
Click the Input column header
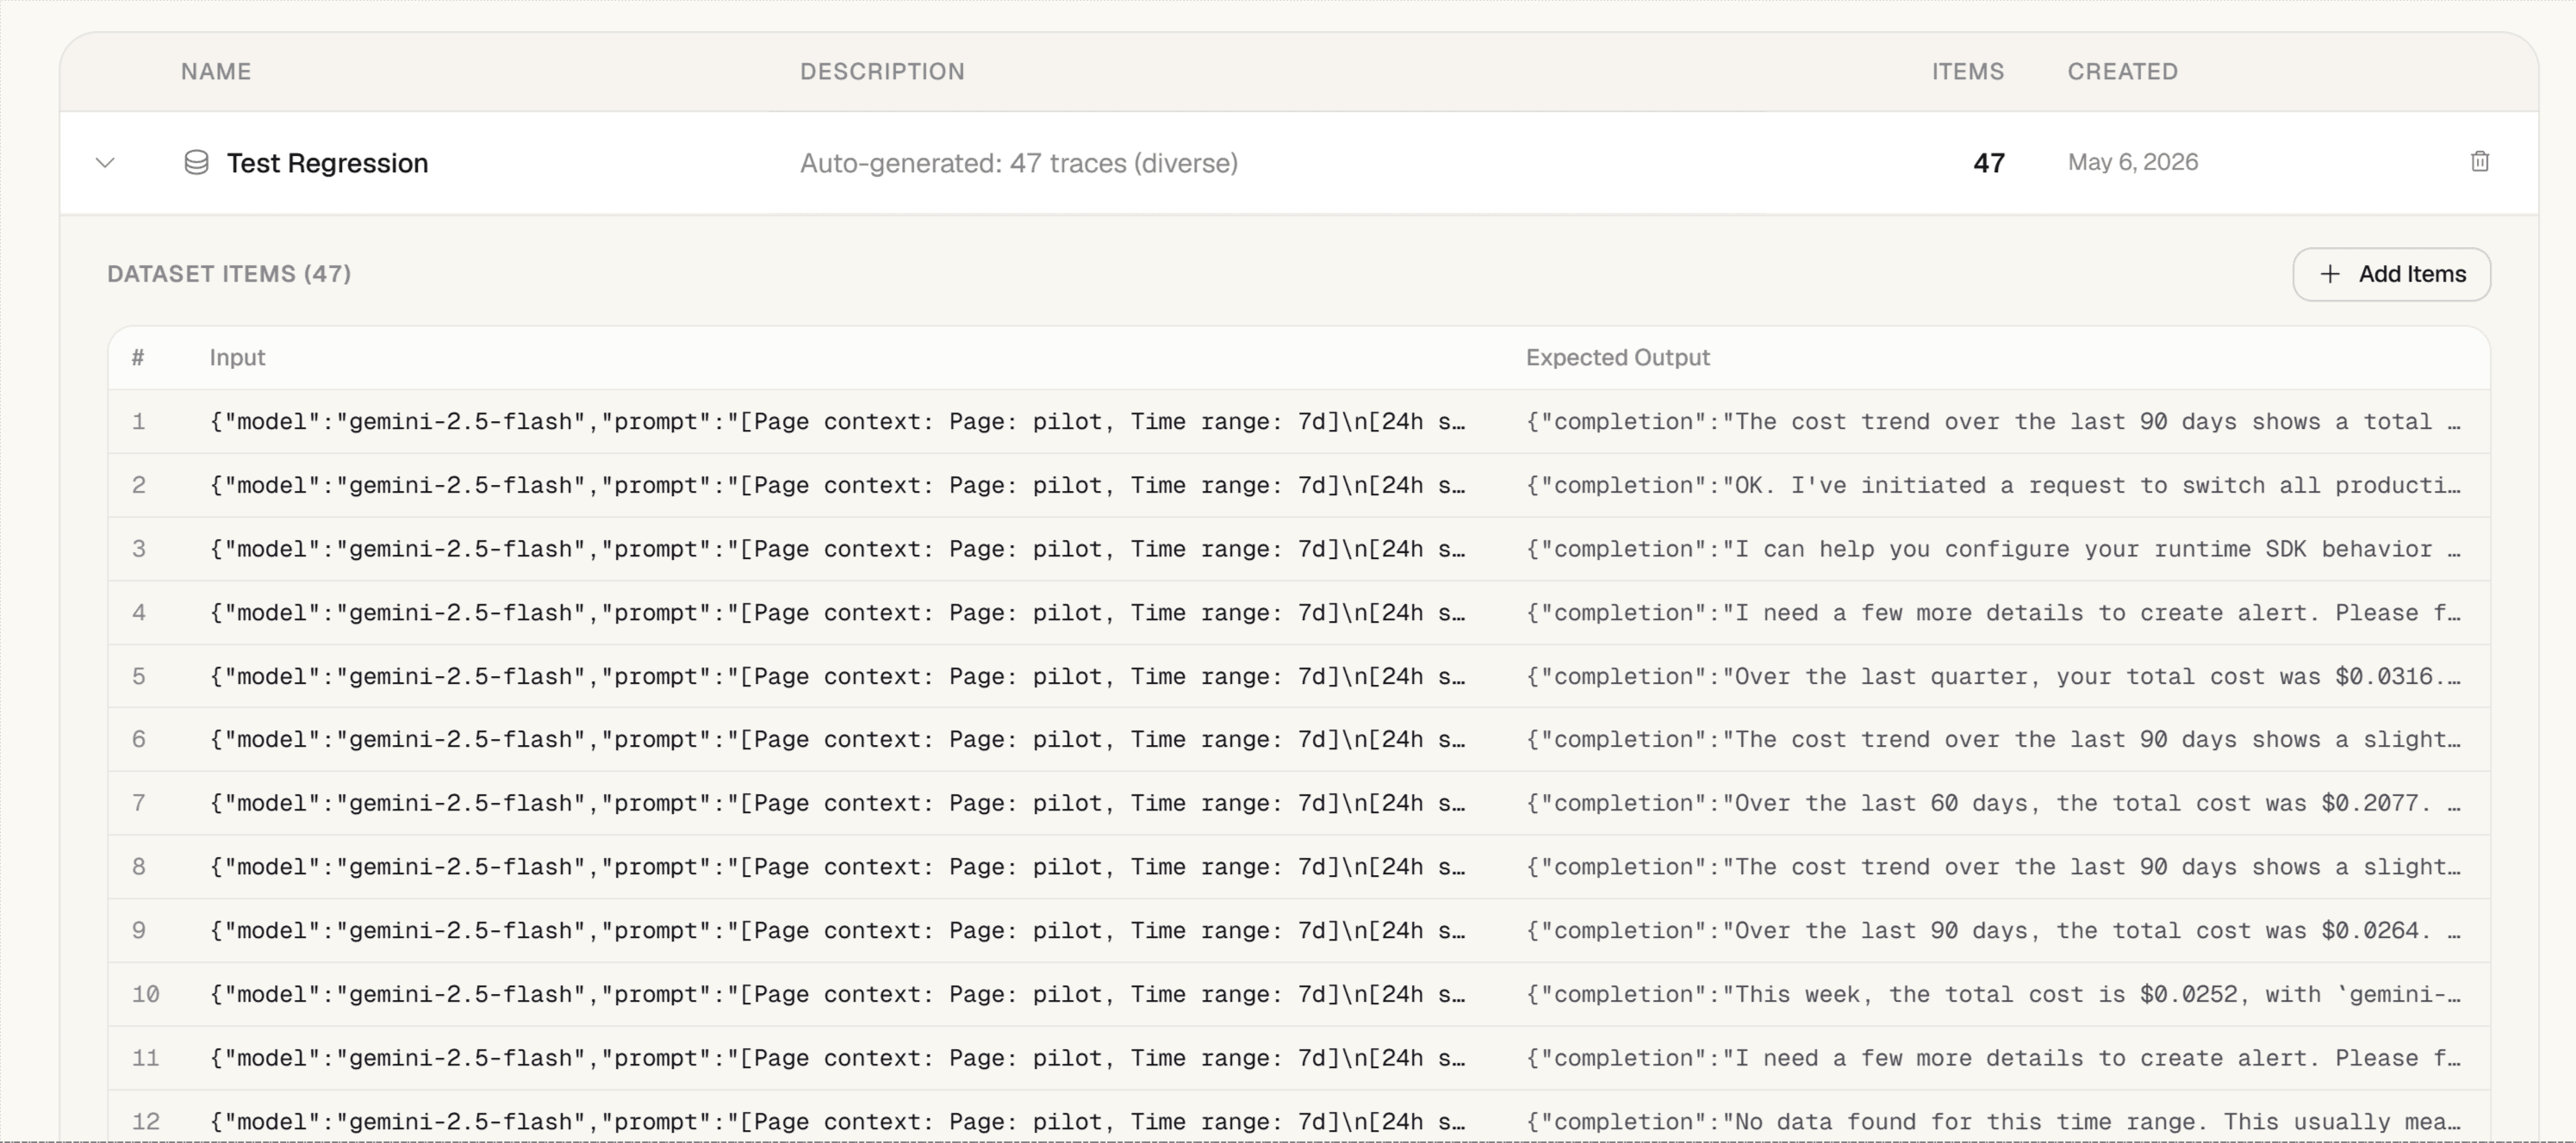[x=237, y=357]
